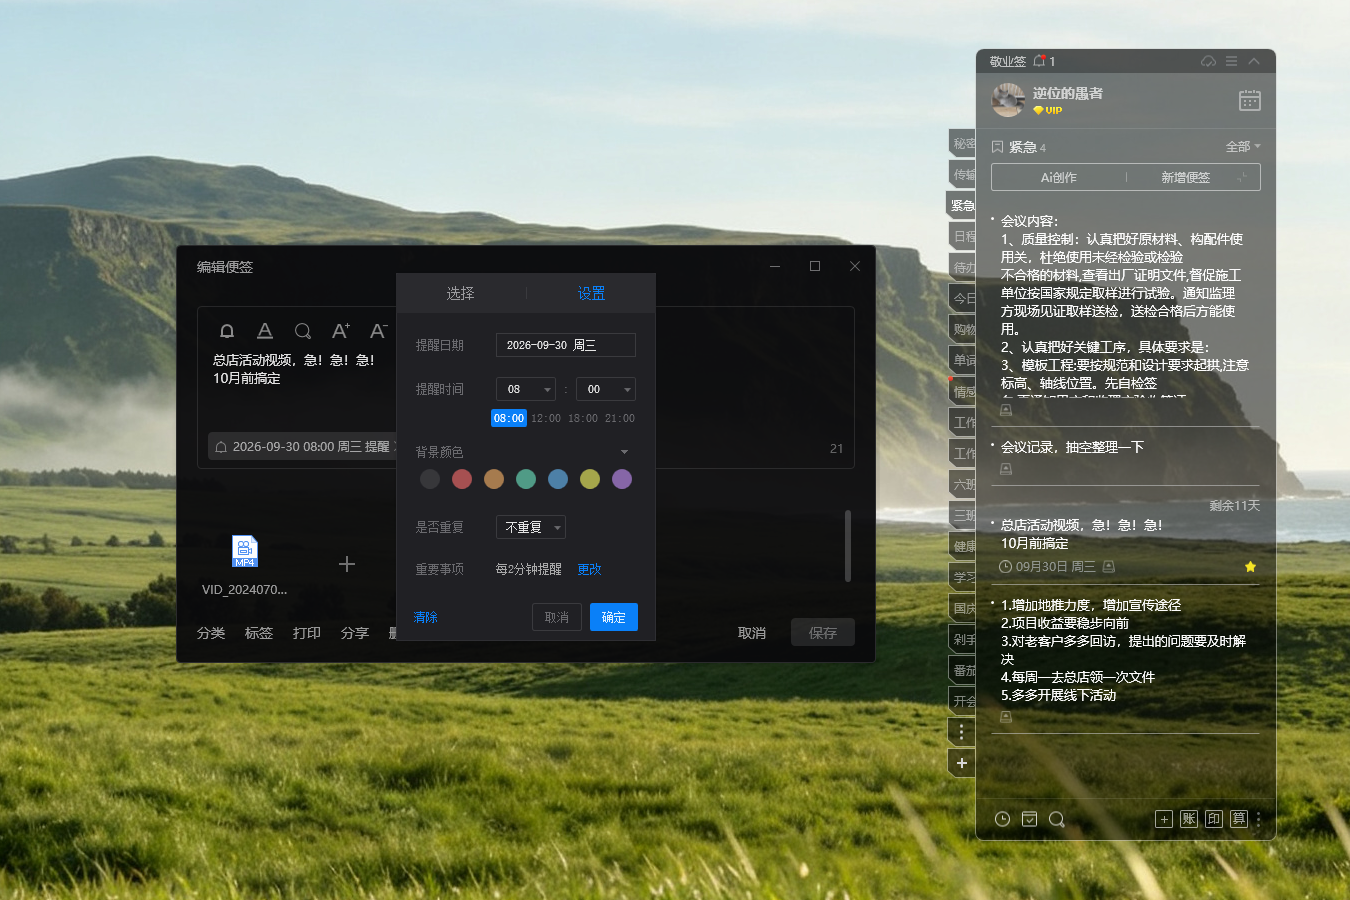The image size is (1350, 900).
Task: Add an attachment with the plus icon
Action: coord(347,564)
